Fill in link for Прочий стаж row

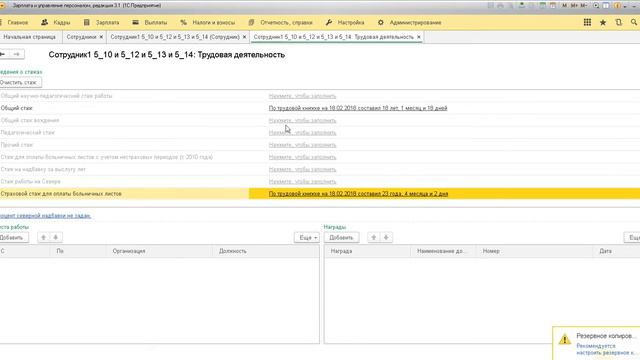[x=302, y=145]
